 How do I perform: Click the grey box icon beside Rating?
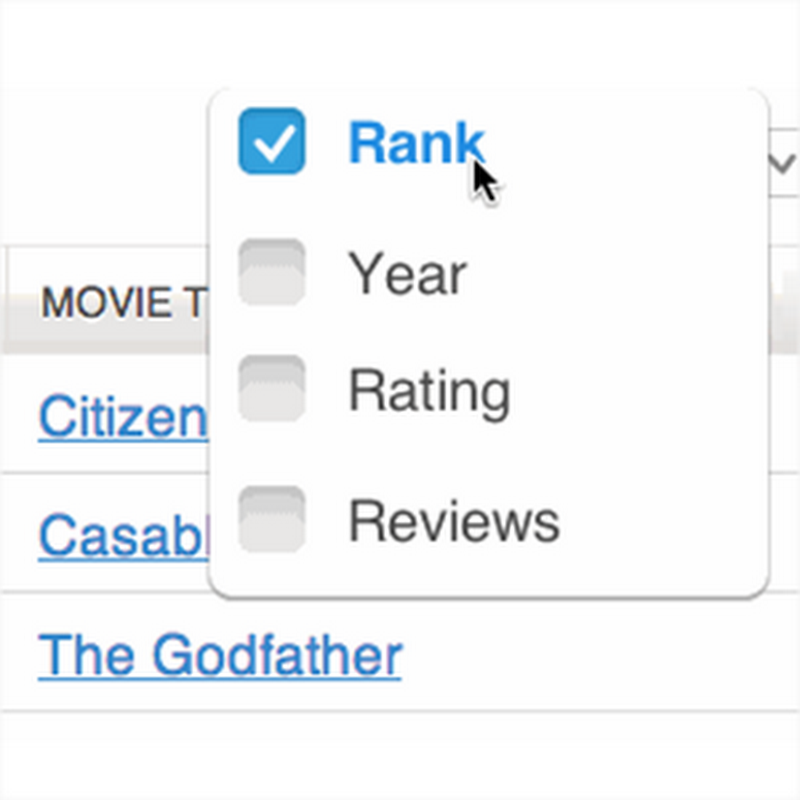271,388
